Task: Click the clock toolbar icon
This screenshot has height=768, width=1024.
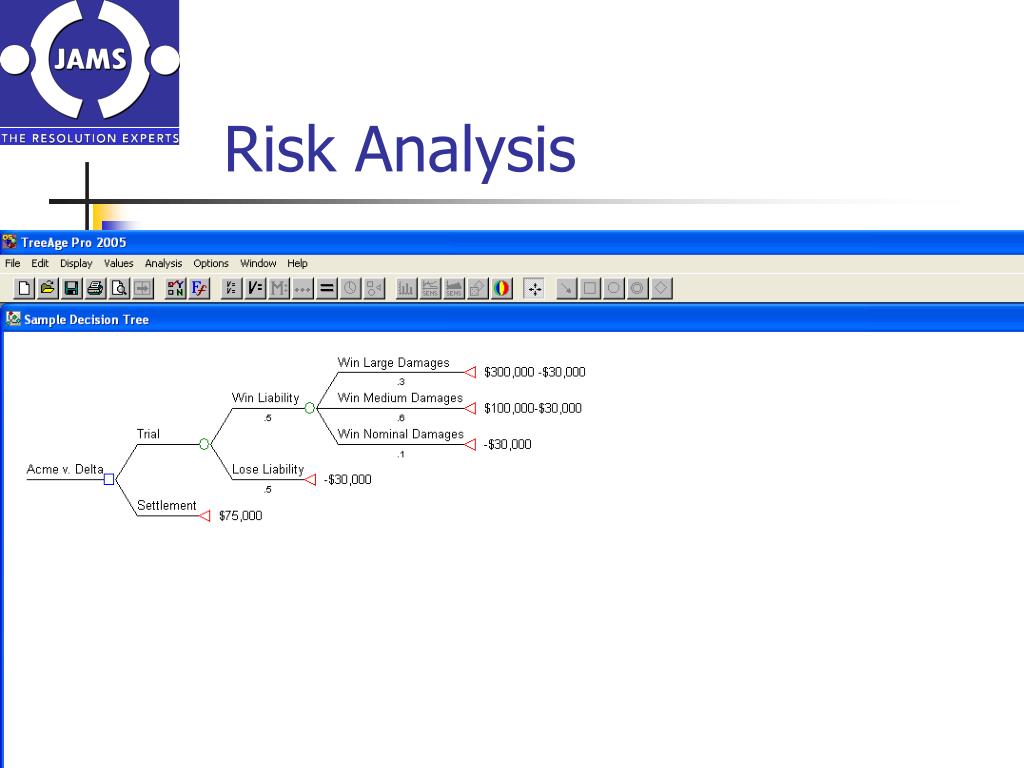Action: point(351,288)
